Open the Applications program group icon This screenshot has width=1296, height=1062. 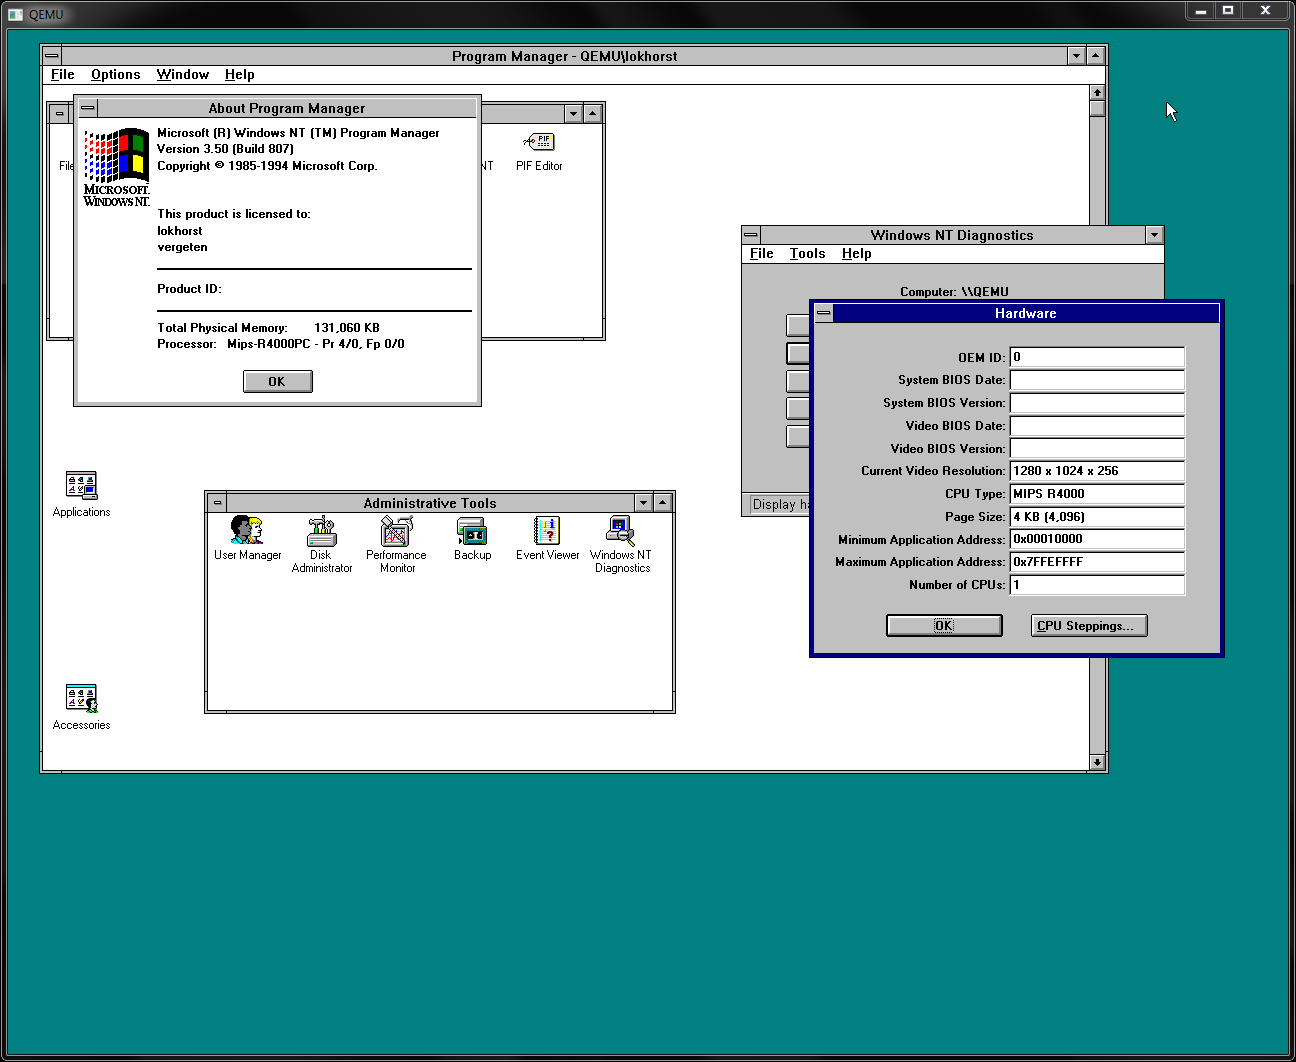click(81, 486)
